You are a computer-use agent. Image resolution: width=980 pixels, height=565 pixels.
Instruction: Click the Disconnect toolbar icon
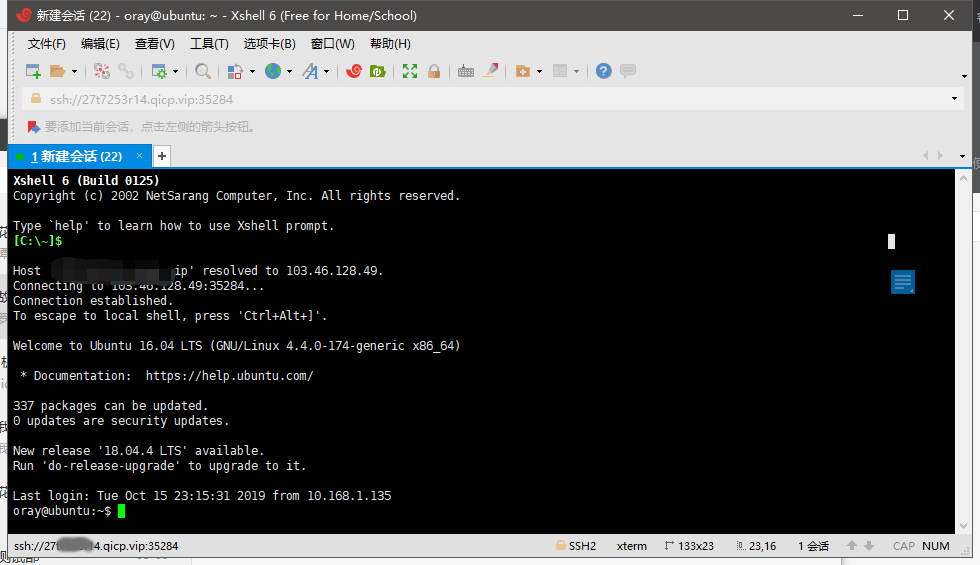coord(102,71)
